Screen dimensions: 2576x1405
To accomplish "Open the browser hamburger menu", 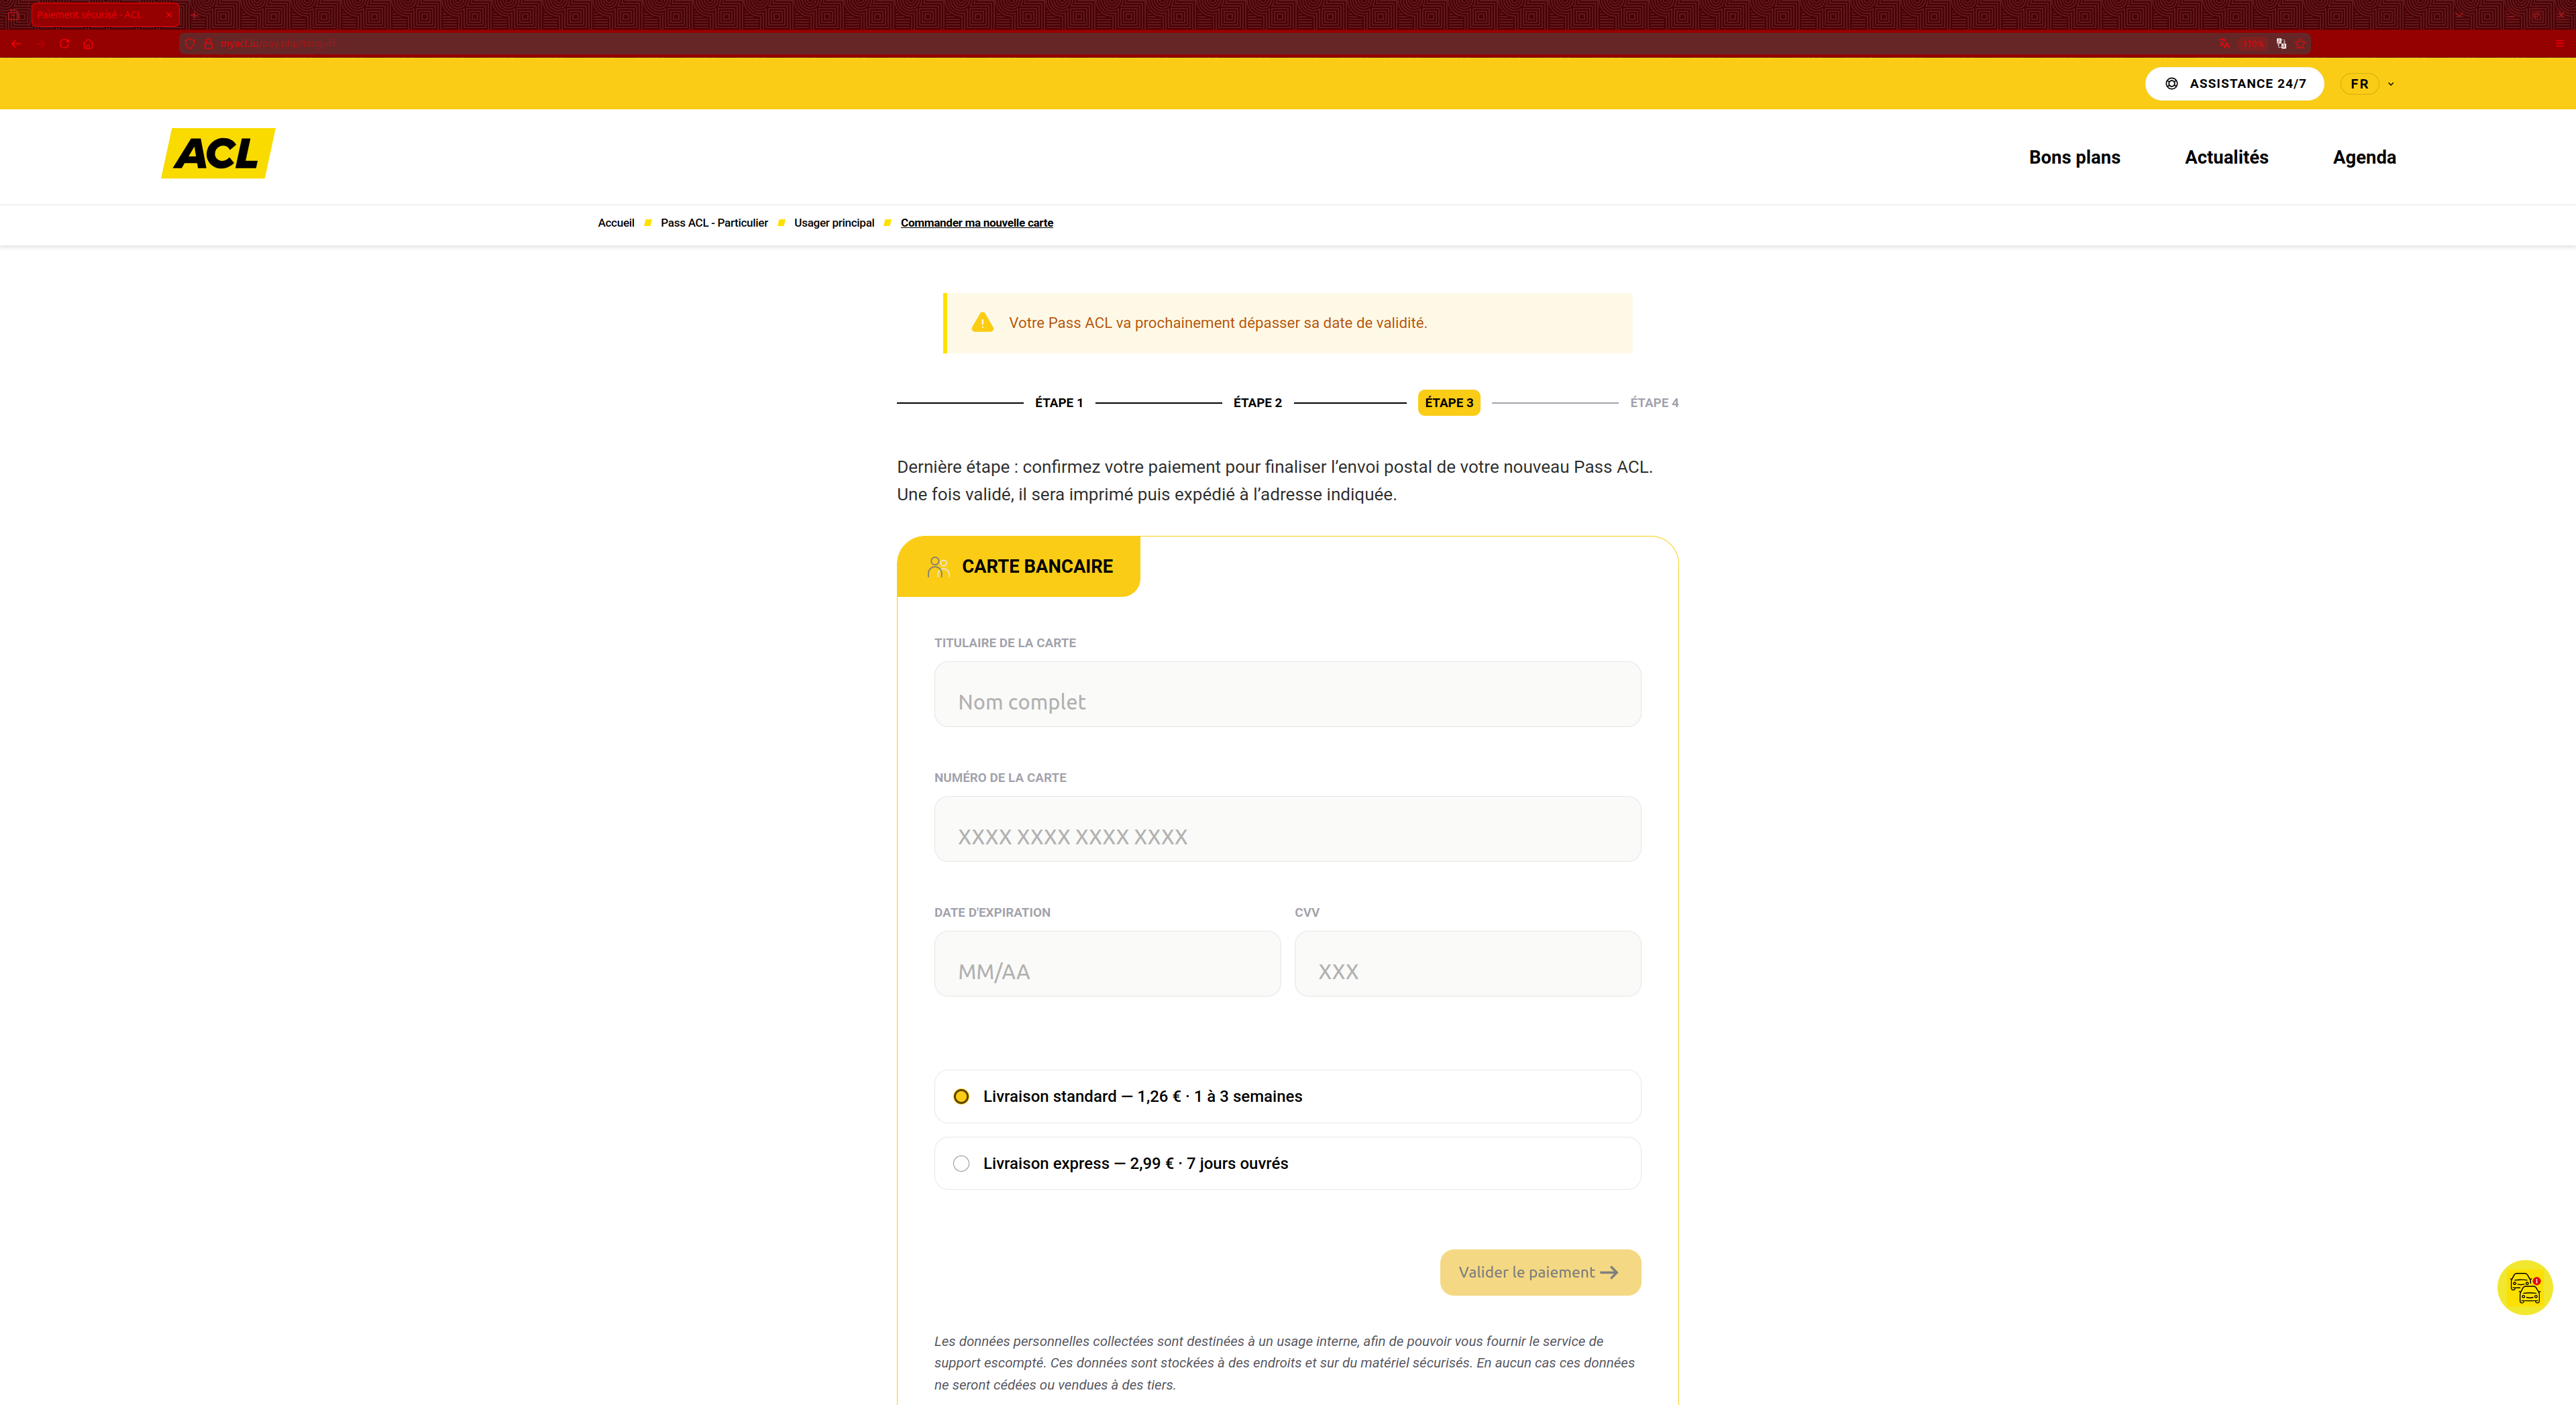I will [2559, 44].
